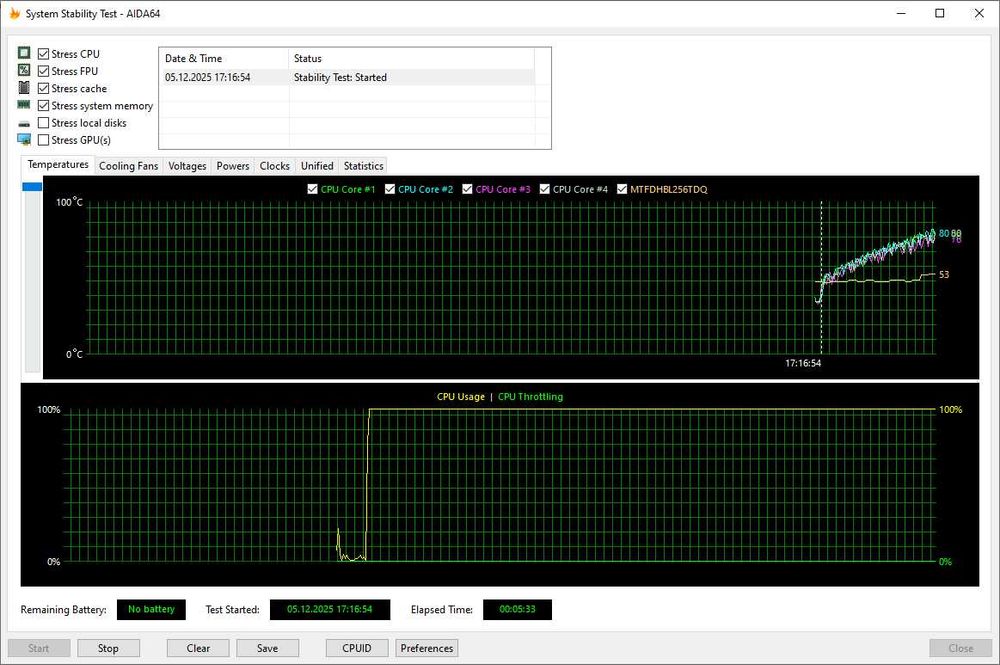This screenshot has width=1000, height=665.
Task: Enable the Stress GPU(s) checkbox
Action: pos(43,140)
